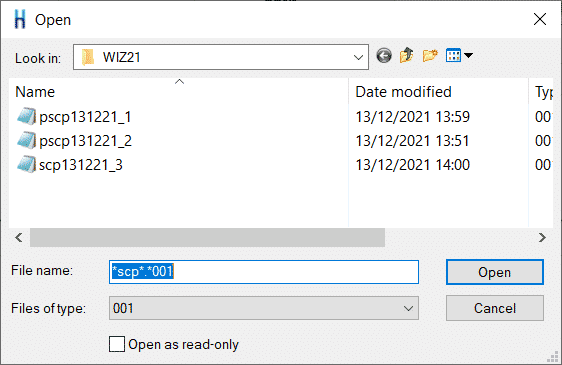Close the Open dialog

pos(540,19)
